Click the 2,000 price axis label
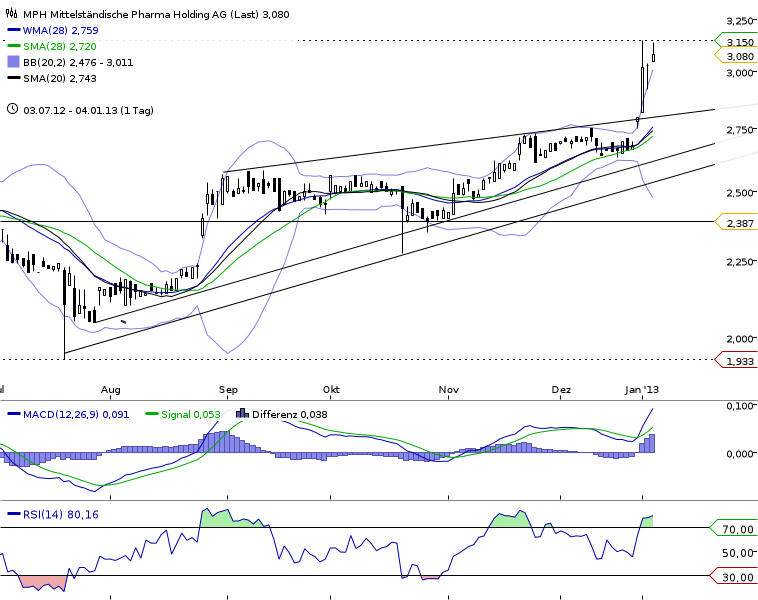 point(740,338)
